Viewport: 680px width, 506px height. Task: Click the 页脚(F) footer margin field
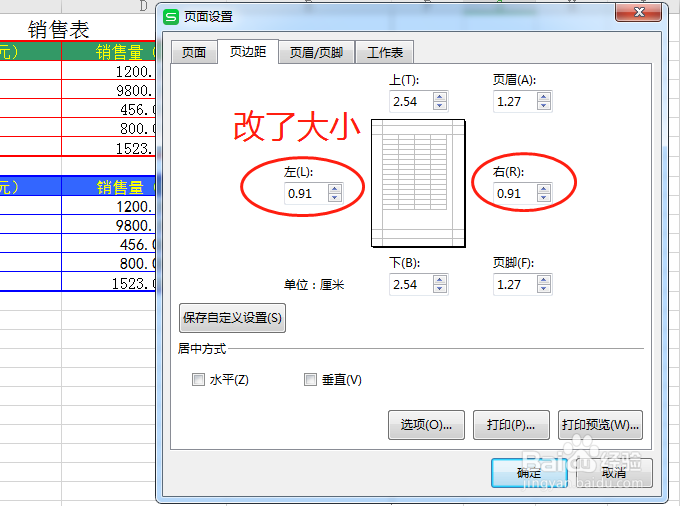515,284
